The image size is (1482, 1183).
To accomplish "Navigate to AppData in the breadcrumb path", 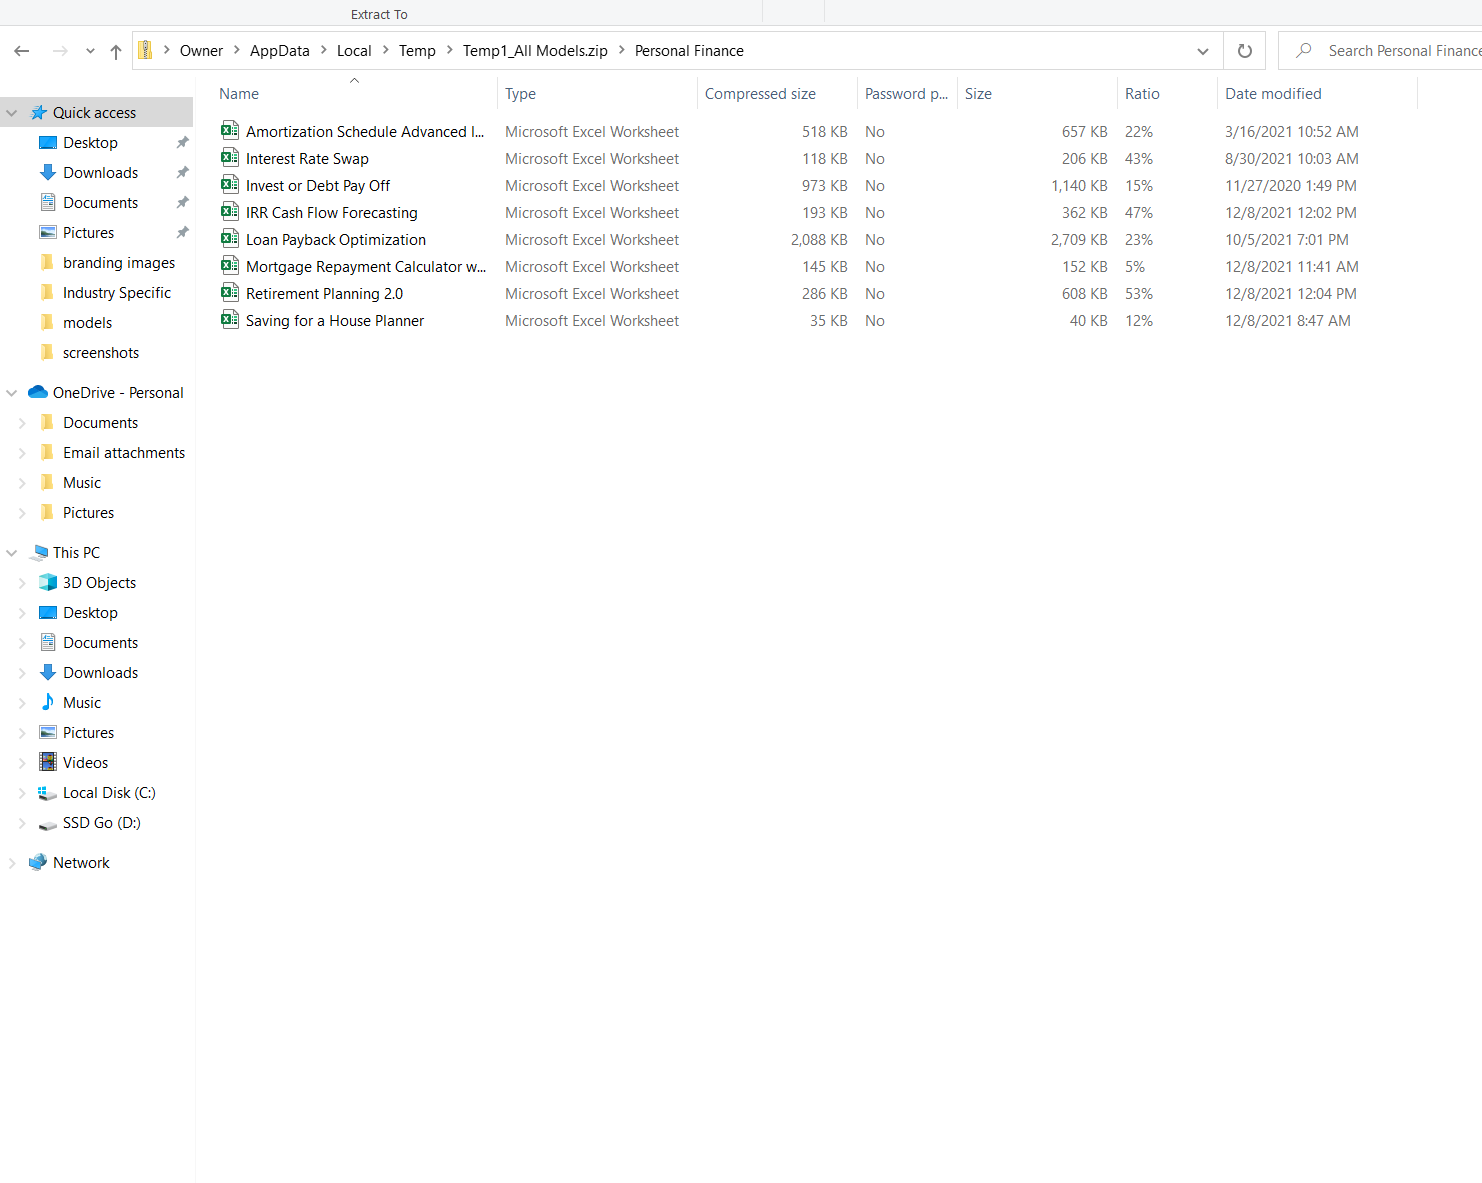I will [279, 51].
